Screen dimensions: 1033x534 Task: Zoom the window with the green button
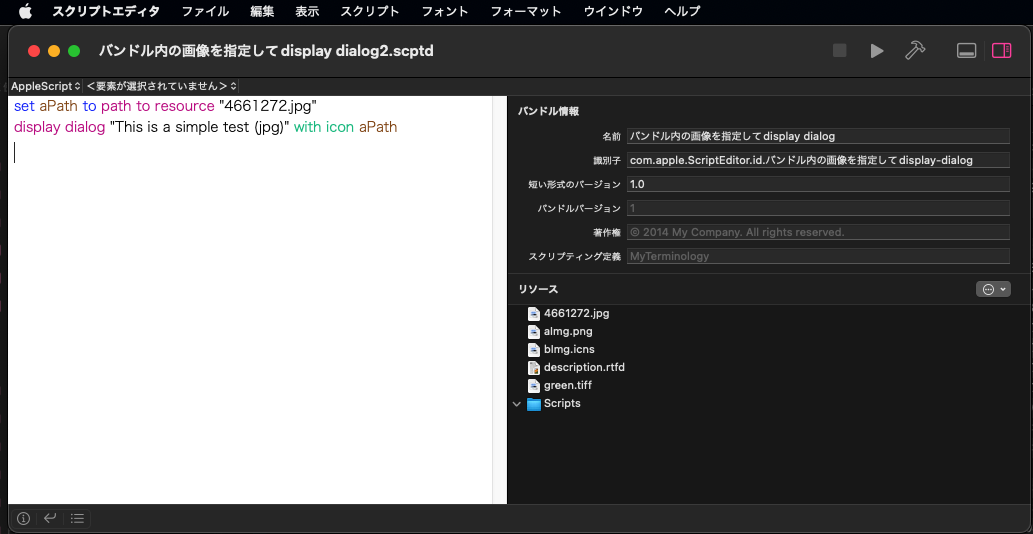[74, 51]
